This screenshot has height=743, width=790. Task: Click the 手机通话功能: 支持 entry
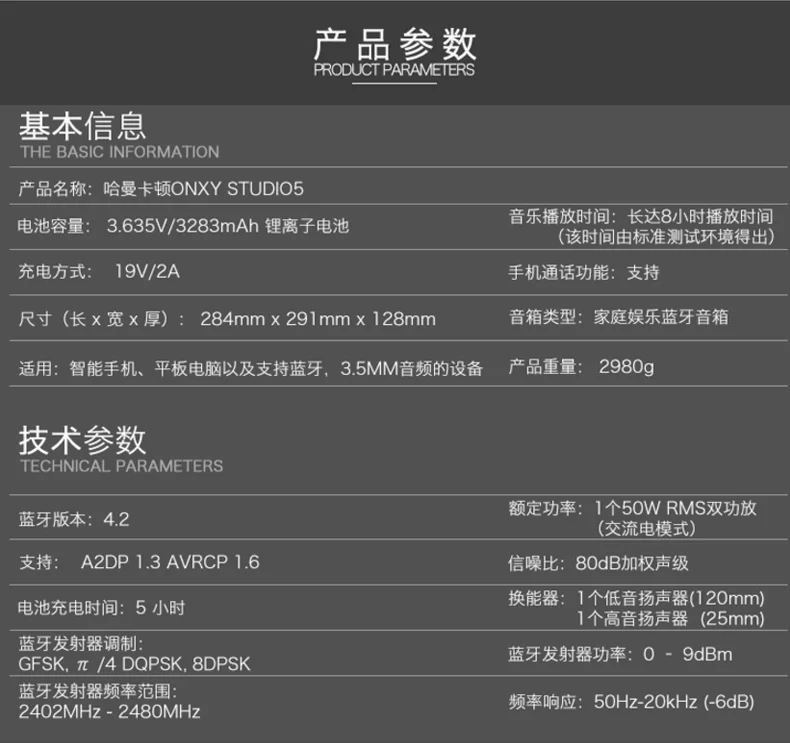(x=584, y=273)
